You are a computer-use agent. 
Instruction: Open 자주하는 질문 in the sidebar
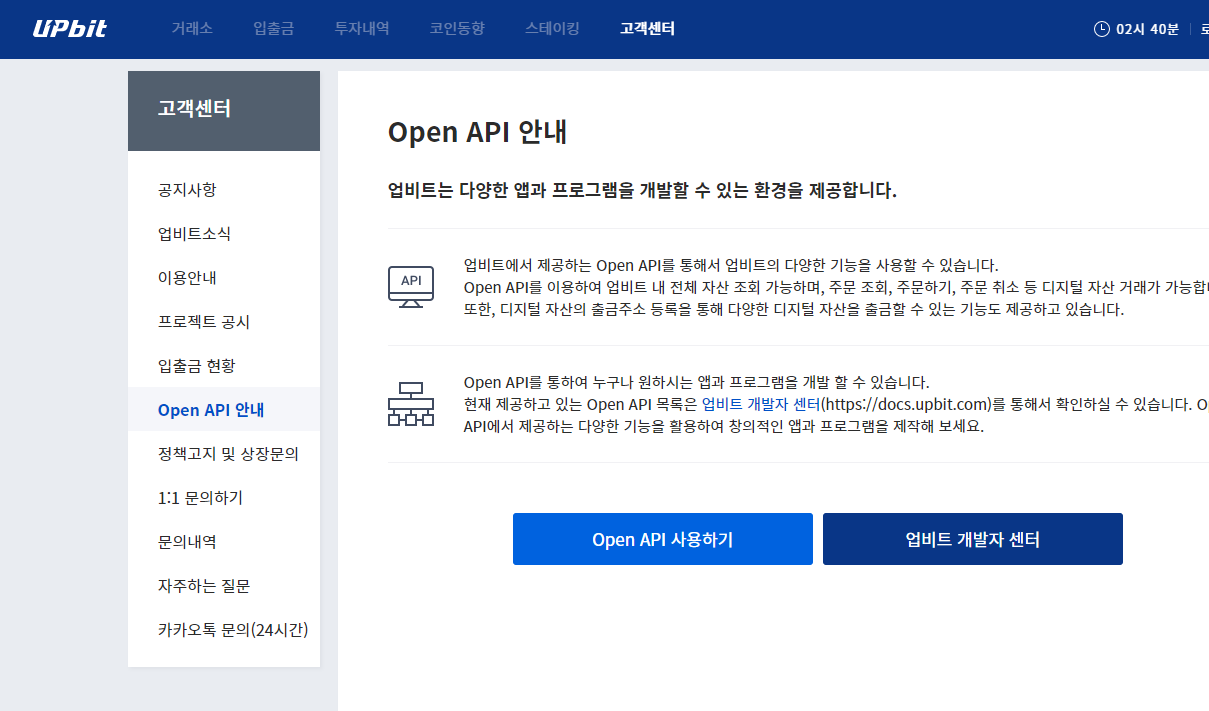[x=224, y=585]
